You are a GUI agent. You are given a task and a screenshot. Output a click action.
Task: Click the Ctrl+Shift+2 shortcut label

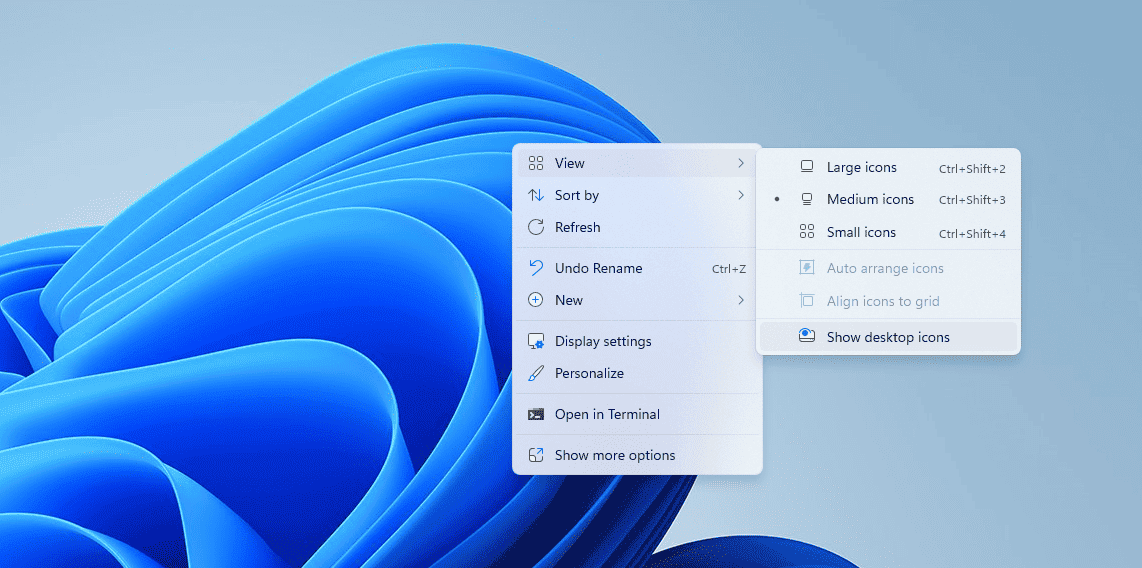(x=972, y=169)
